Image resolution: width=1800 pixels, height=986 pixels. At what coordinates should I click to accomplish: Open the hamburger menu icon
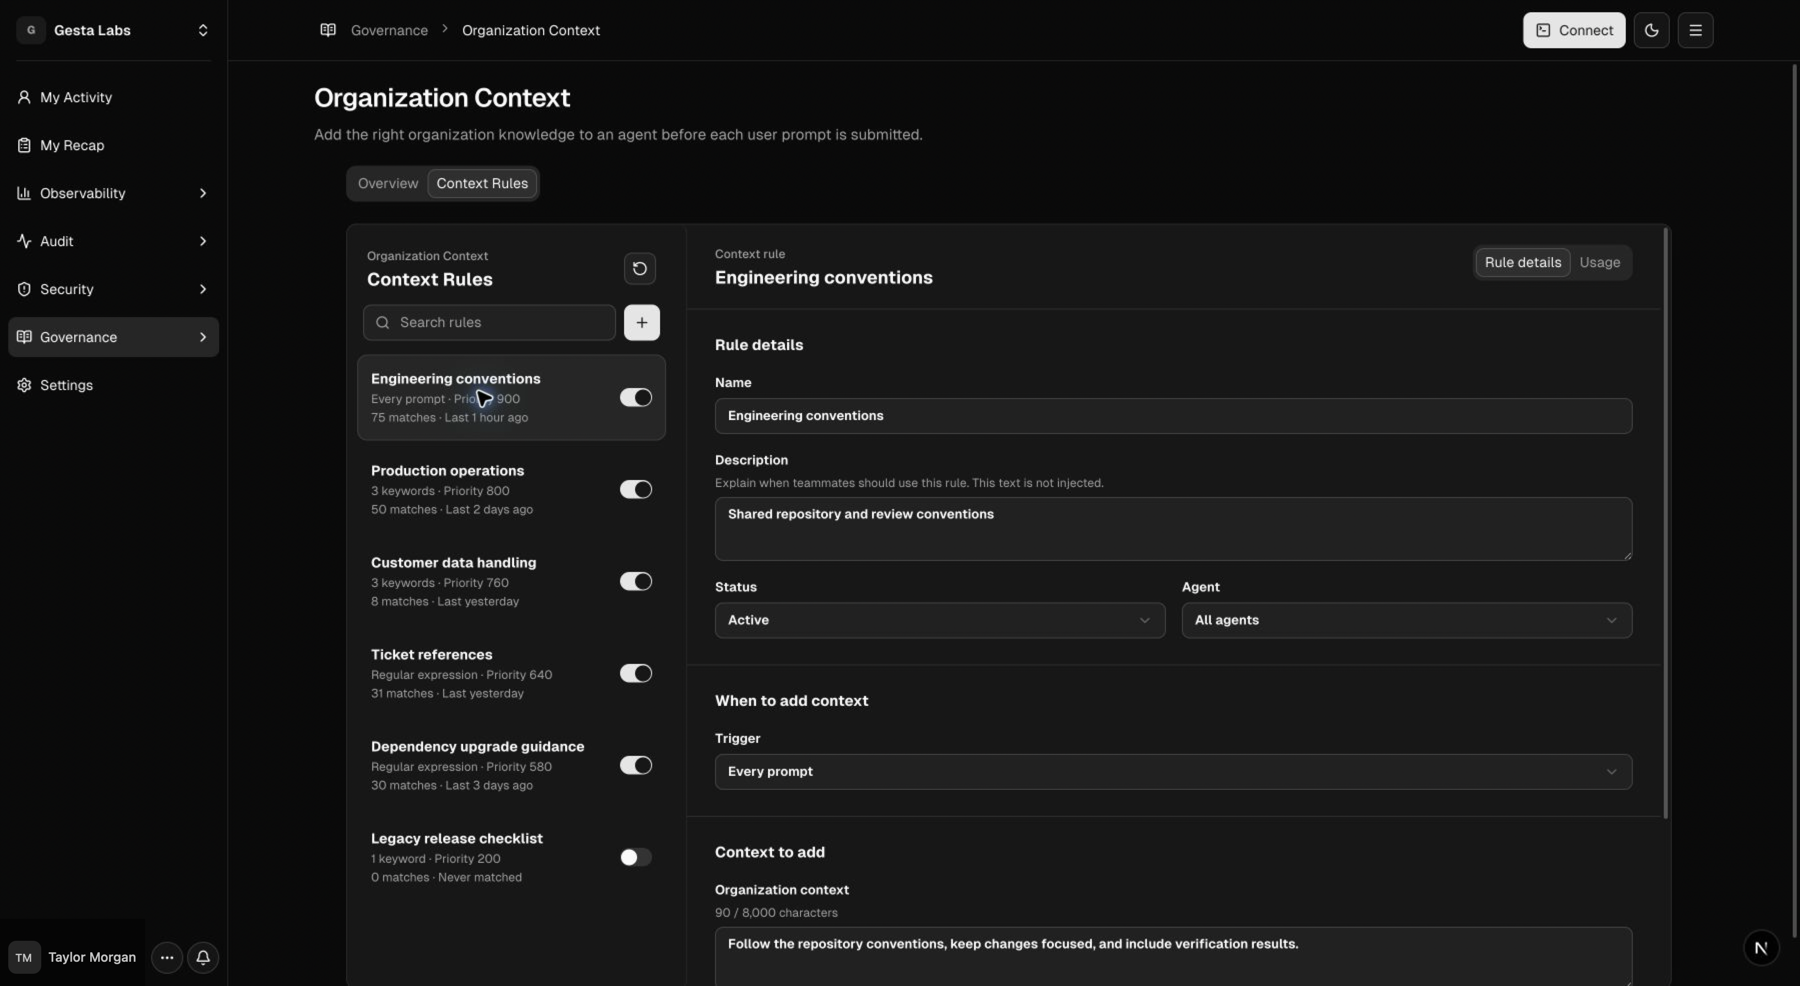(1695, 30)
